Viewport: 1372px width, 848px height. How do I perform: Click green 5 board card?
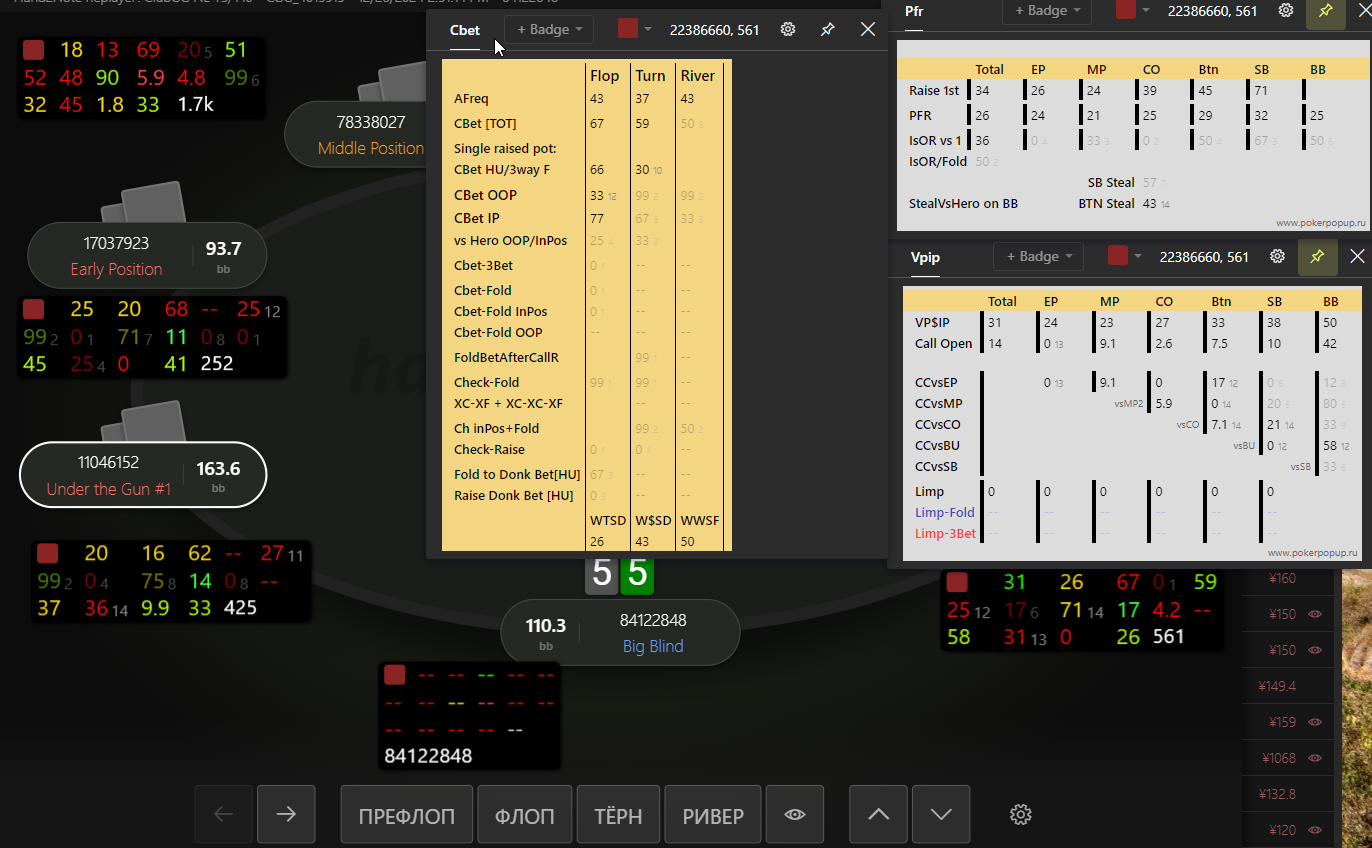(x=638, y=574)
